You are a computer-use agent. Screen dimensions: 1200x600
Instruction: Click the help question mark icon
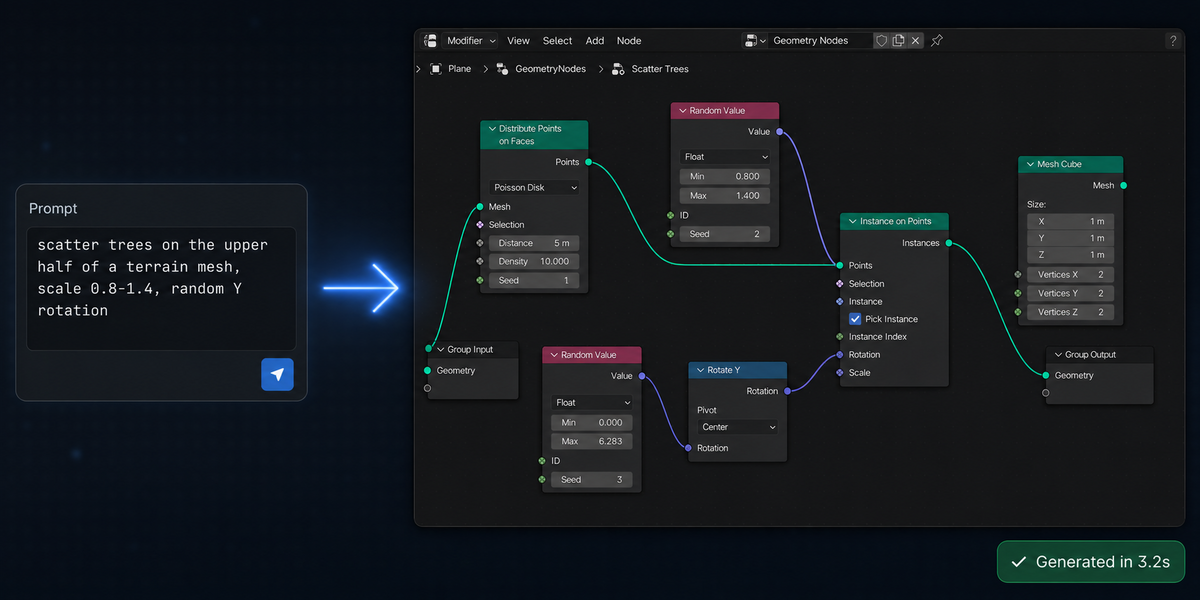click(1173, 41)
